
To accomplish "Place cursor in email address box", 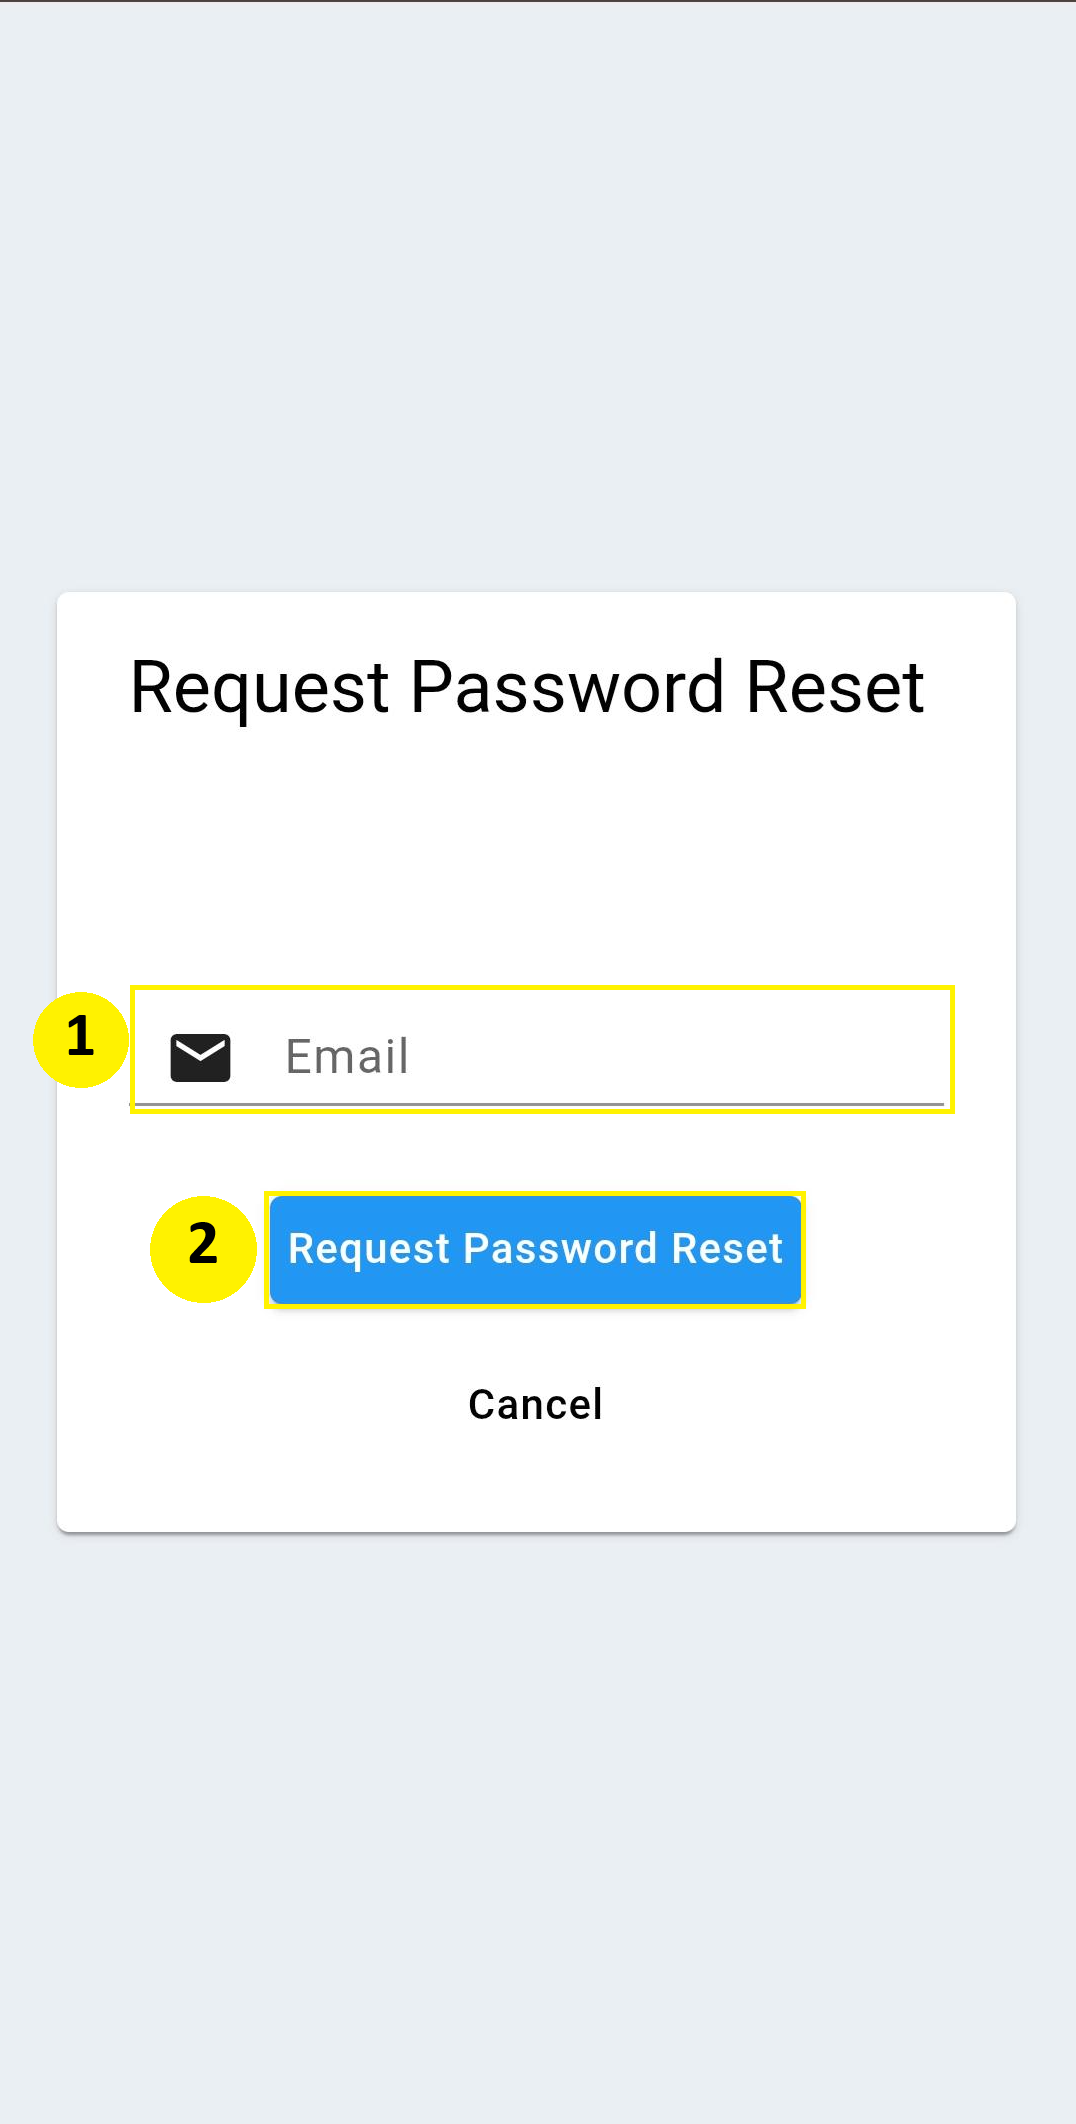I will [540, 1049].
